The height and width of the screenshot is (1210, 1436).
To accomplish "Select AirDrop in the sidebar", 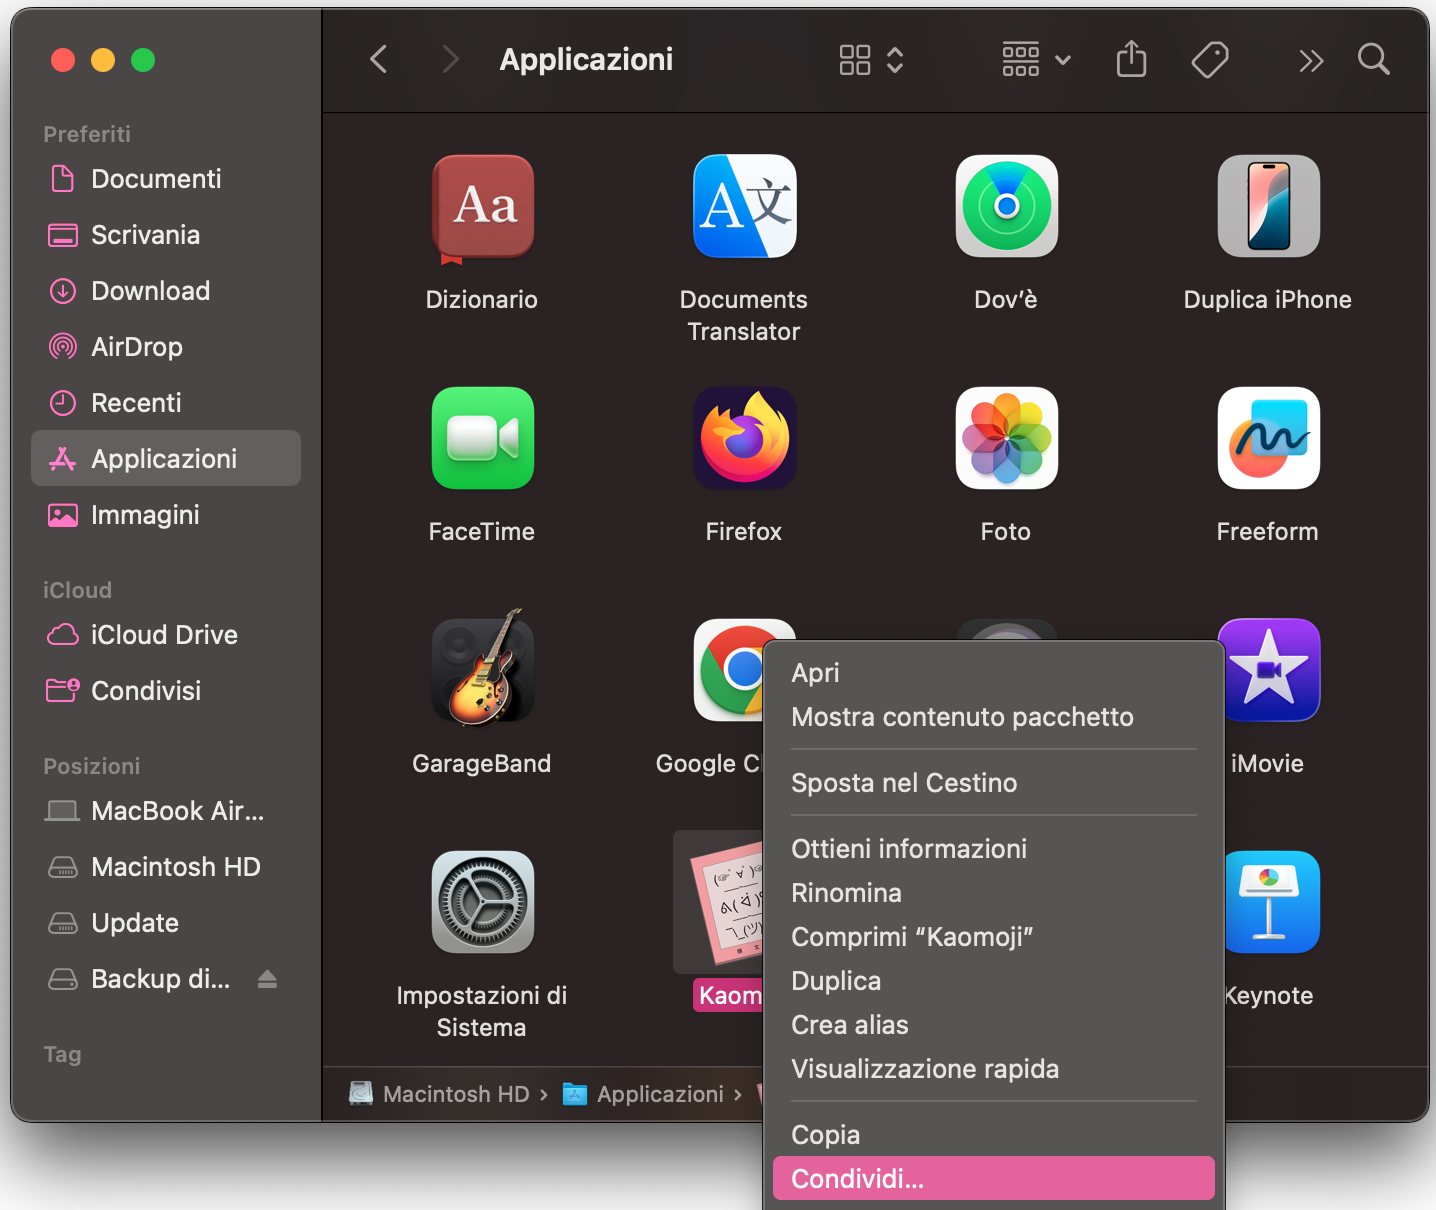I will tap(136, 346).
